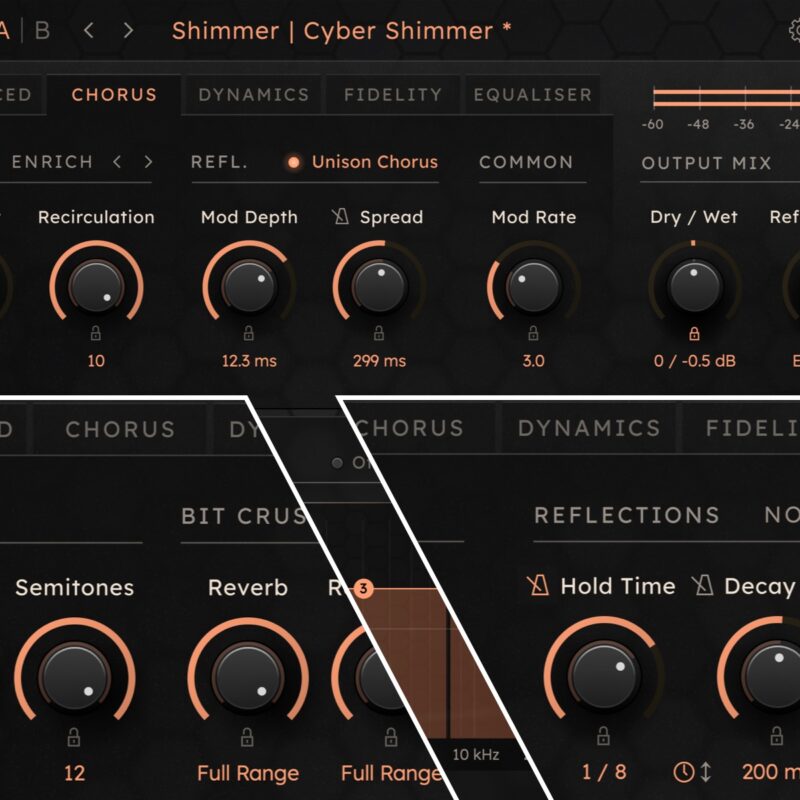This screenshot has height=800, width=800.
Task: Unlock the Dry / Wet parameter lock
Action: [x=694, y=334]
